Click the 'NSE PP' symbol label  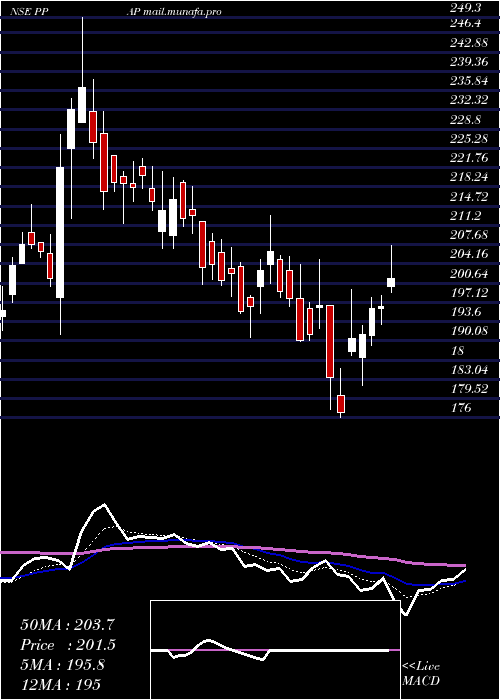click(29, 12)
